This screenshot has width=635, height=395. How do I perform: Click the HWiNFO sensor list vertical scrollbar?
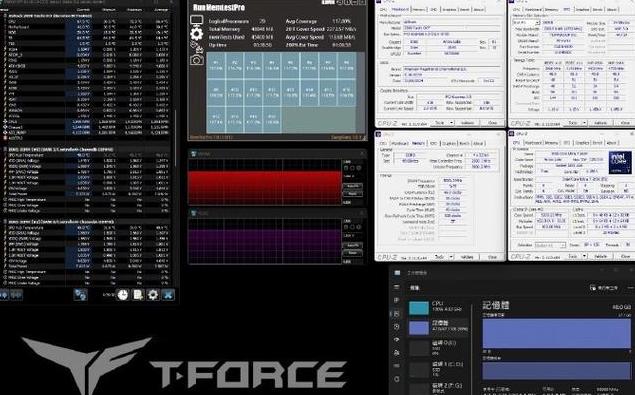pos(175,138)
